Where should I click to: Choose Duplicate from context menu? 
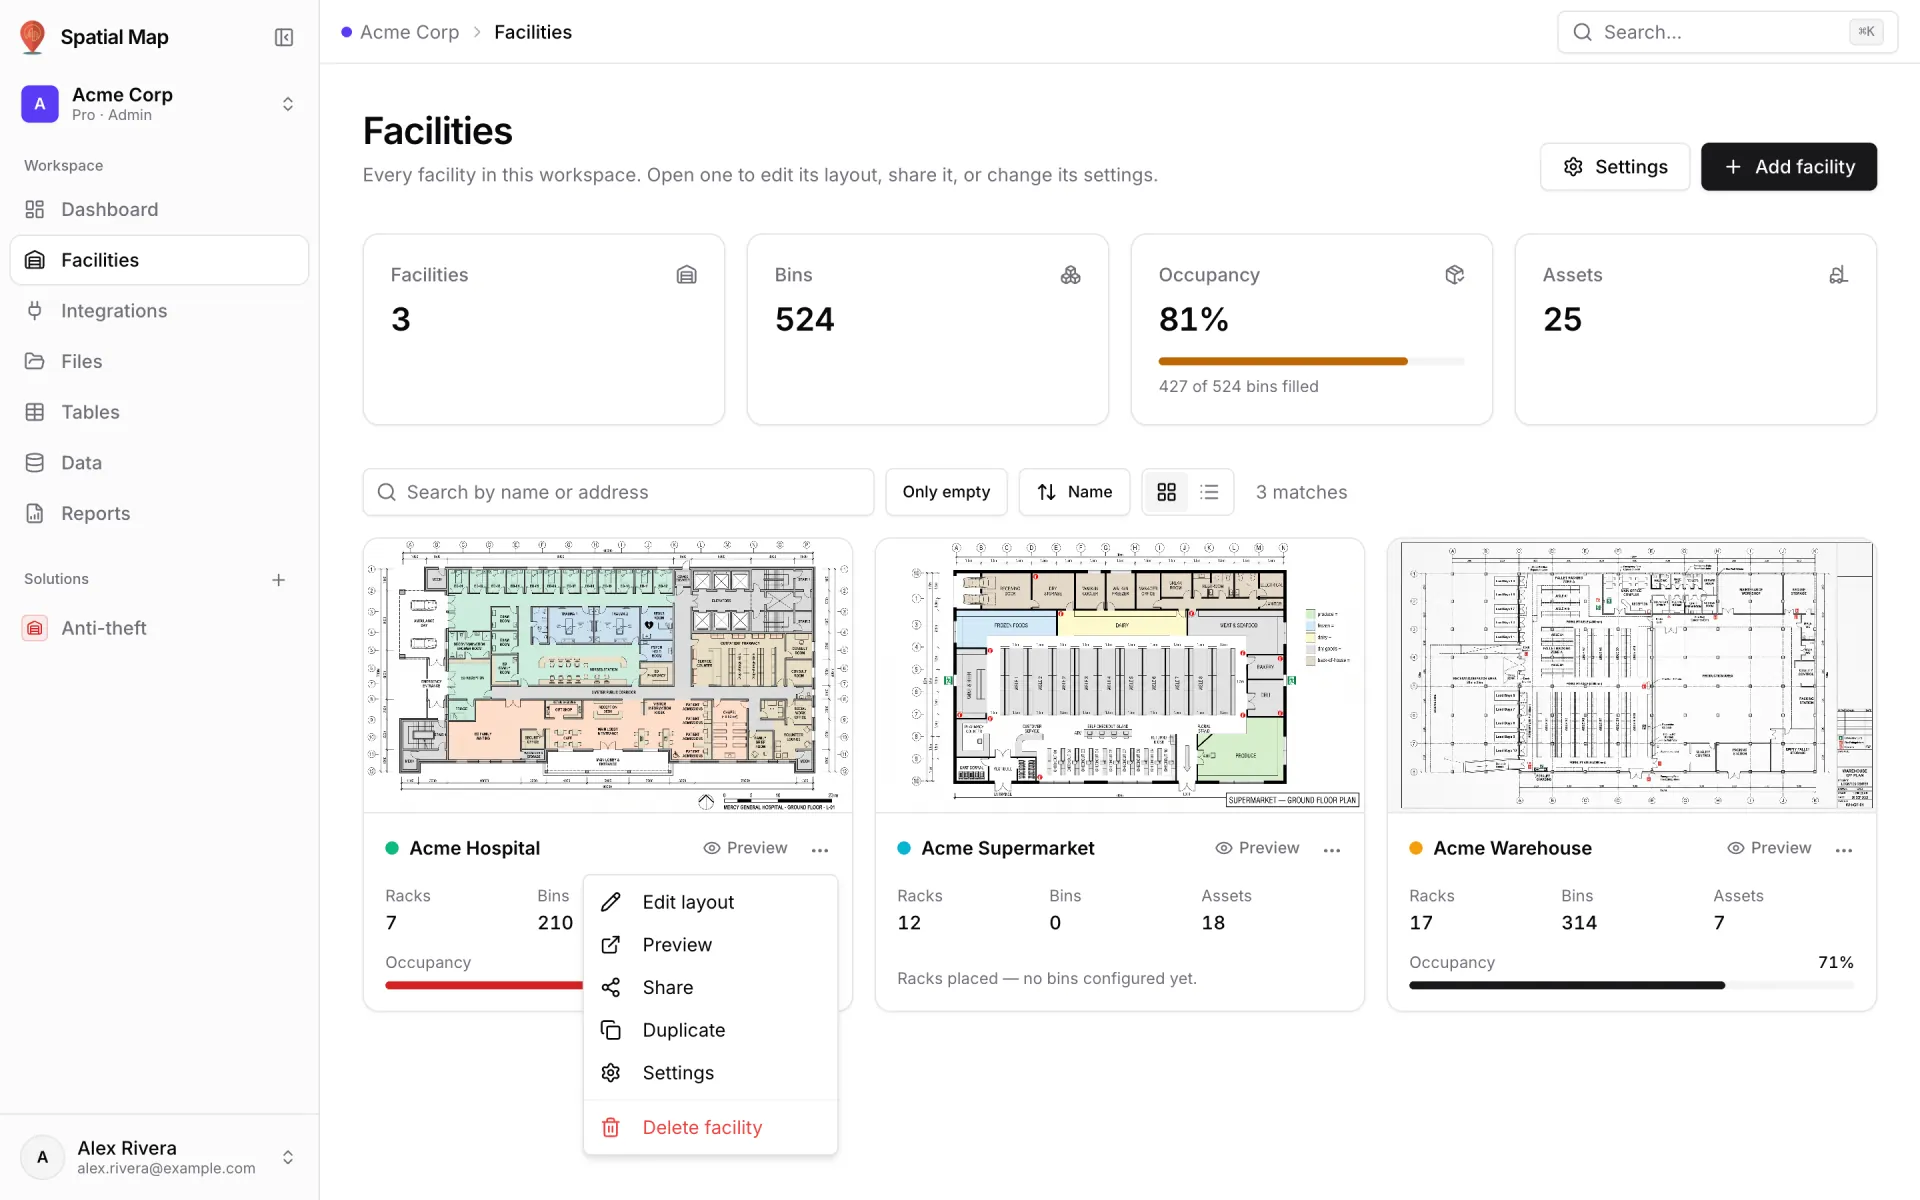pos(710,1030)
